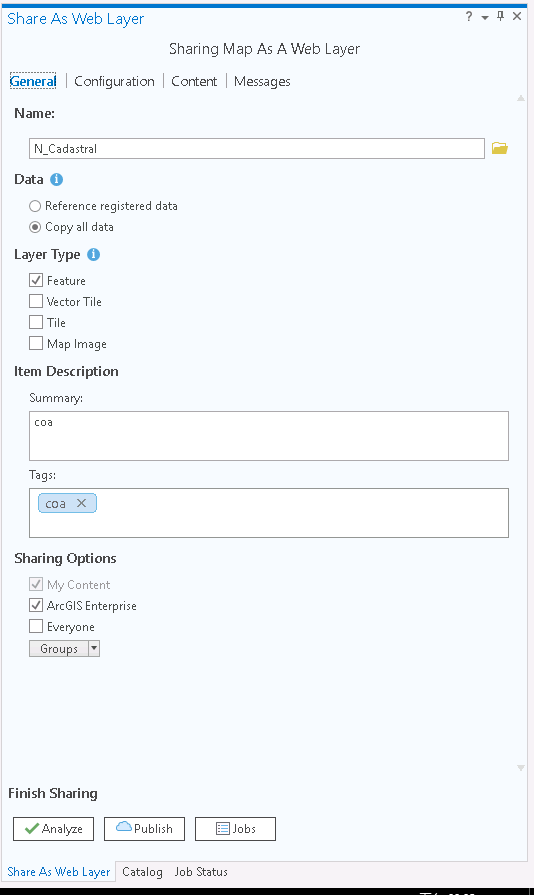Switch to the Configuration tab
534x895 pixels.
pyautogui.click(x=114, y=81)
